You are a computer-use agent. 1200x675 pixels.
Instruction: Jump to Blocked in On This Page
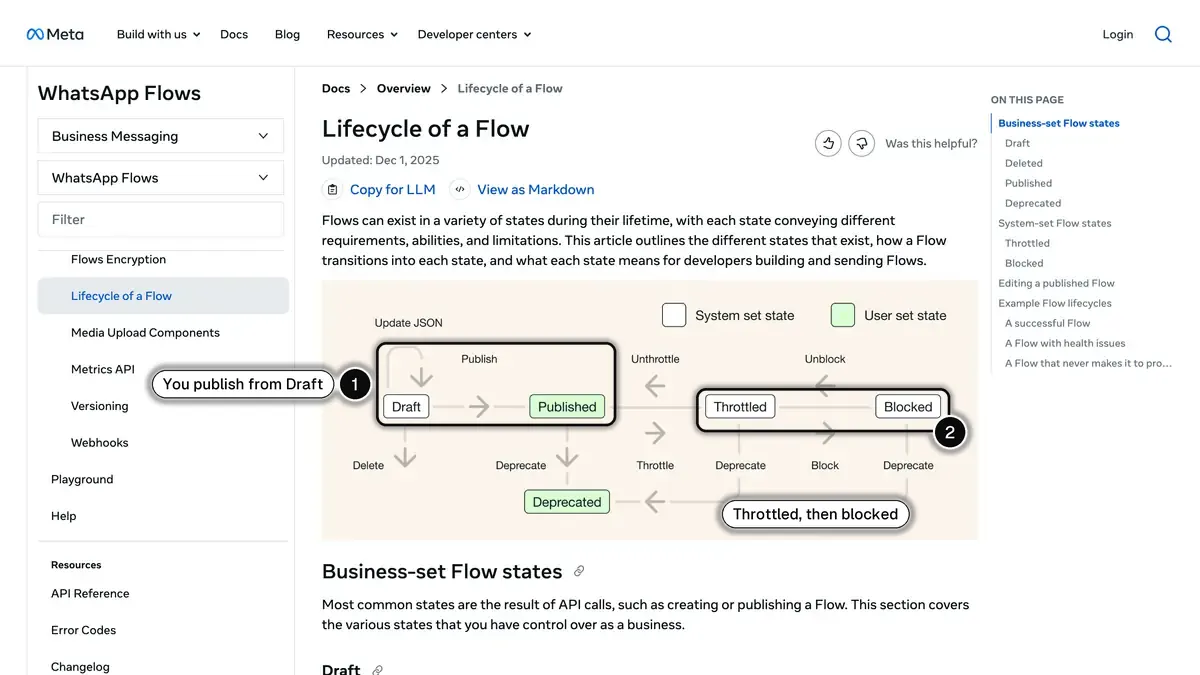(x=1024, y=263)
